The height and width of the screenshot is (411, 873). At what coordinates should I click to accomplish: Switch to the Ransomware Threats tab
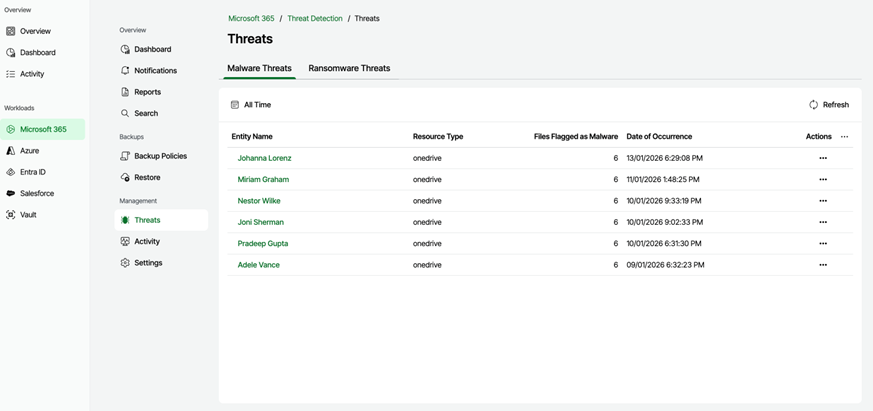tap(349, 68)
